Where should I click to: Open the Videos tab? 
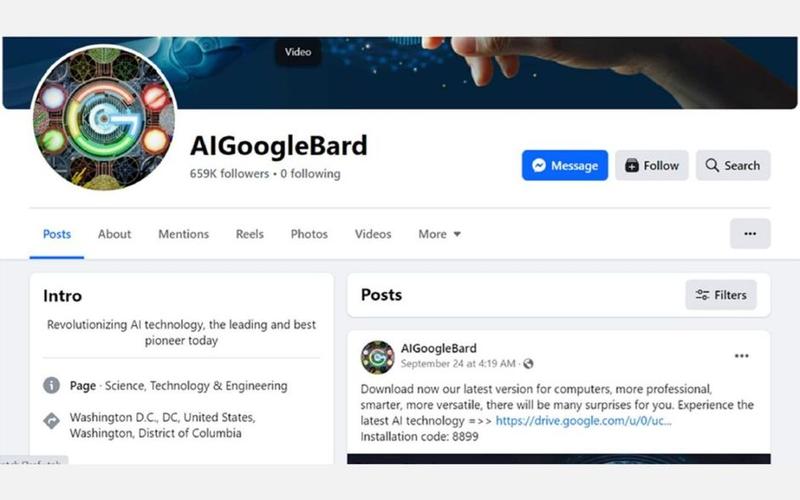pos(373,234)
